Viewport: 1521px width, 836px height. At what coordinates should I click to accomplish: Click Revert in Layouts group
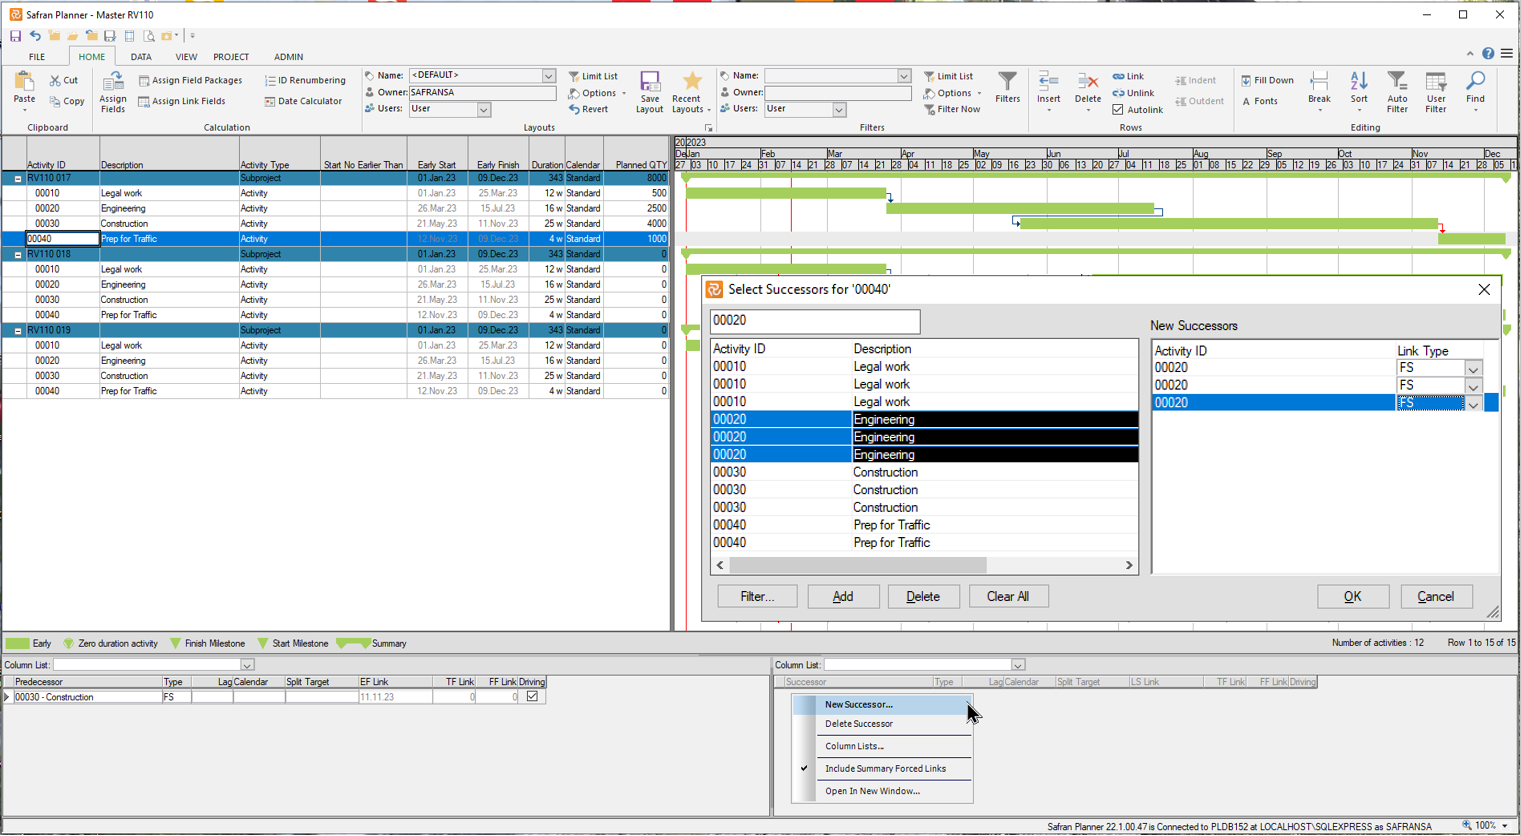[588, 109]
